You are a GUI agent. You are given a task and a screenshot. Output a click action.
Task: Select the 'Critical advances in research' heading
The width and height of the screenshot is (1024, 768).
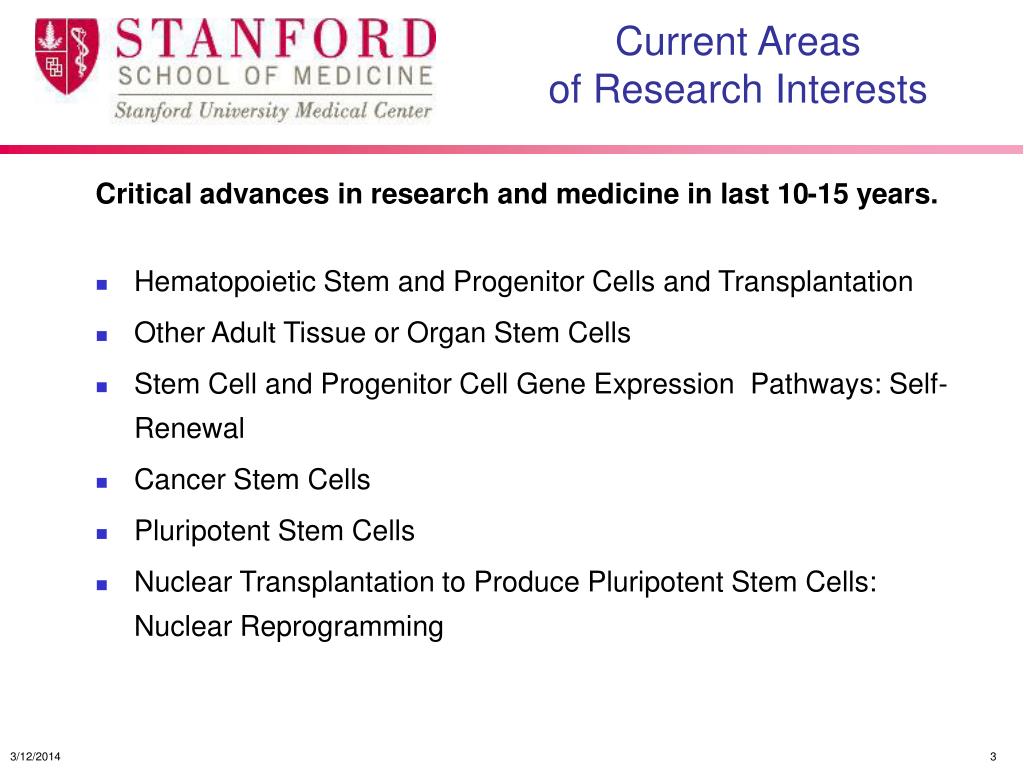pyautogui.click(x=517, y=194)
